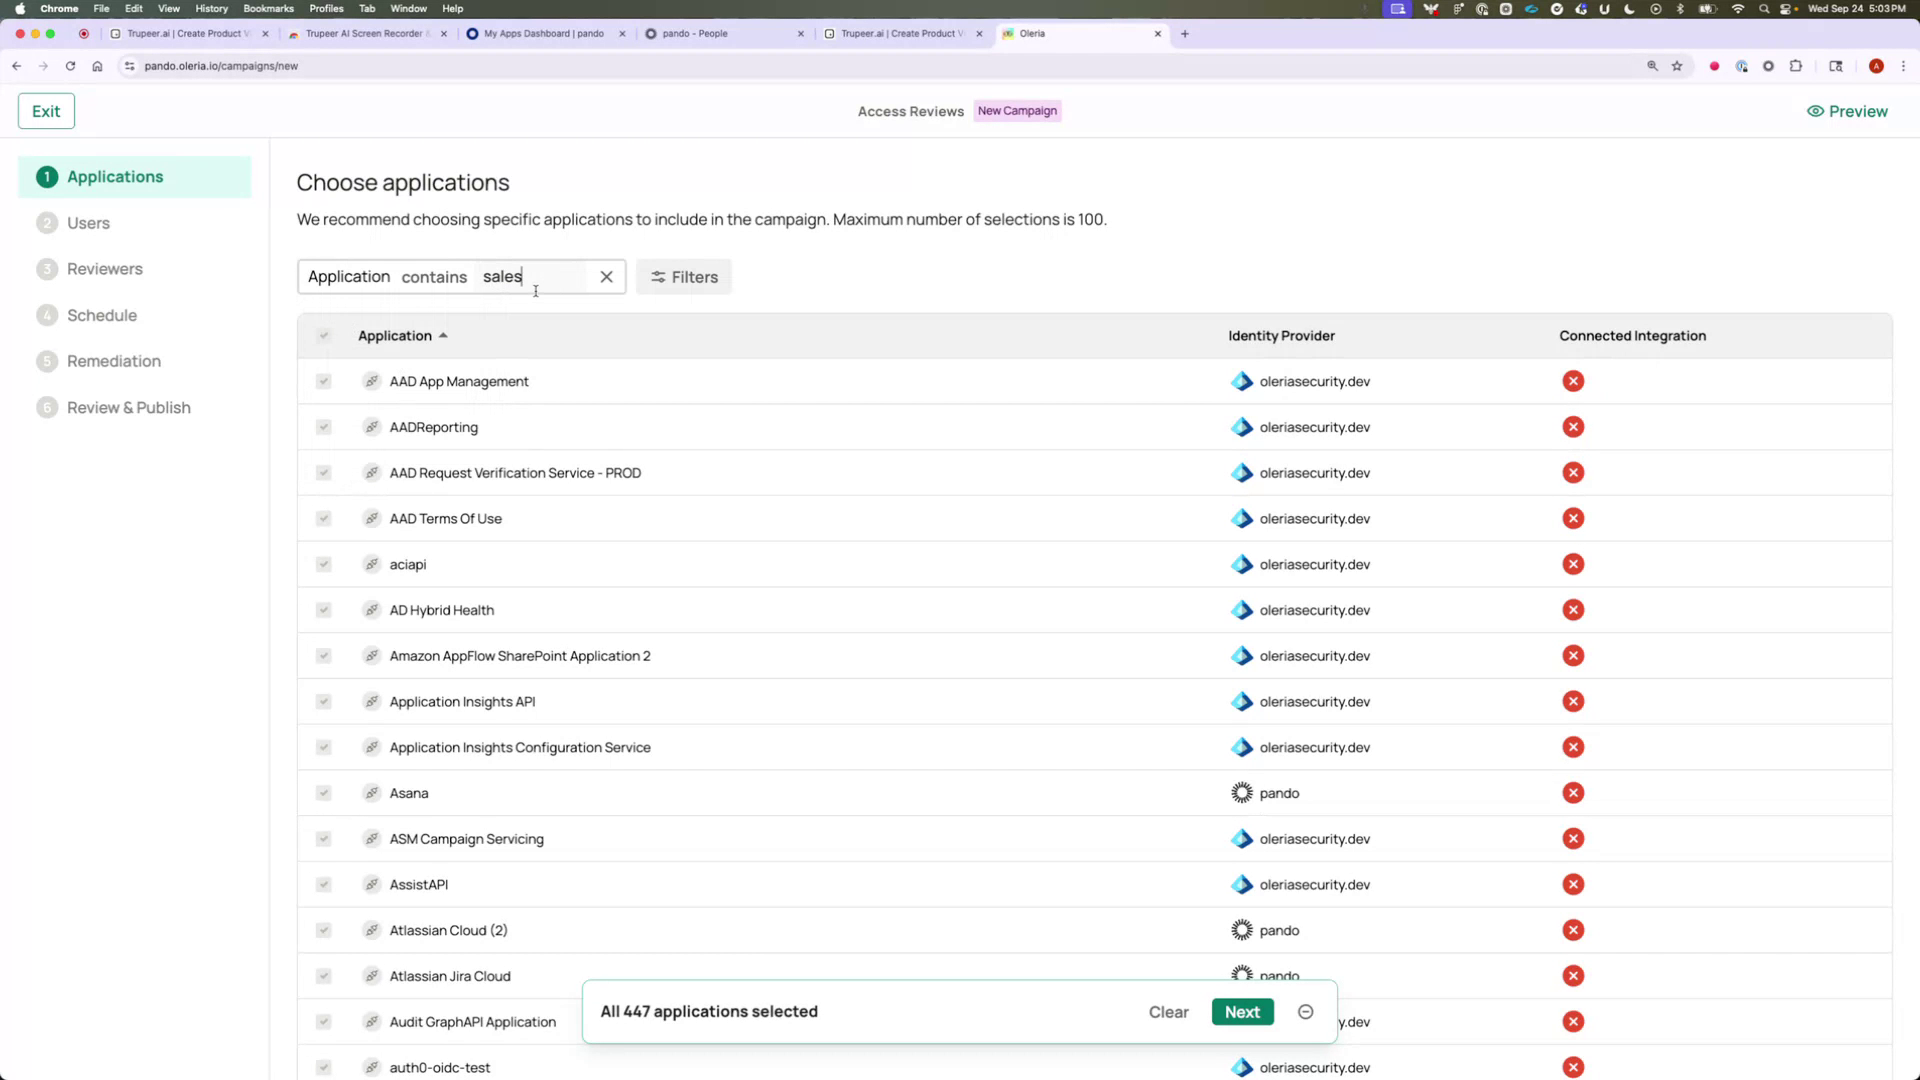Click the deselect-all circle icon in the banner

[x=1305, y=1012]
